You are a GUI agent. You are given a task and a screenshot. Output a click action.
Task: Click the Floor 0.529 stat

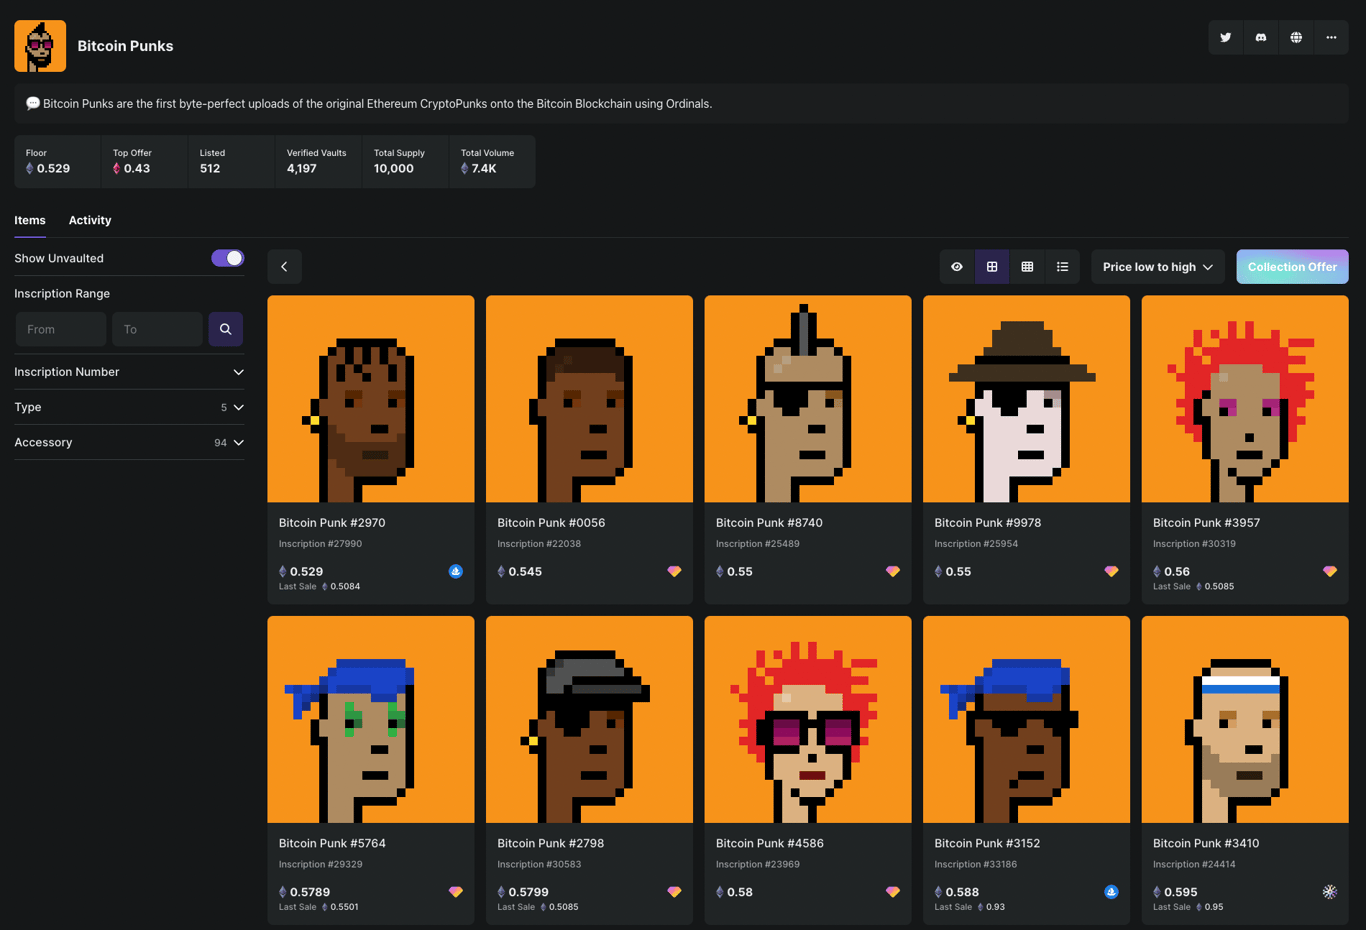57,162
